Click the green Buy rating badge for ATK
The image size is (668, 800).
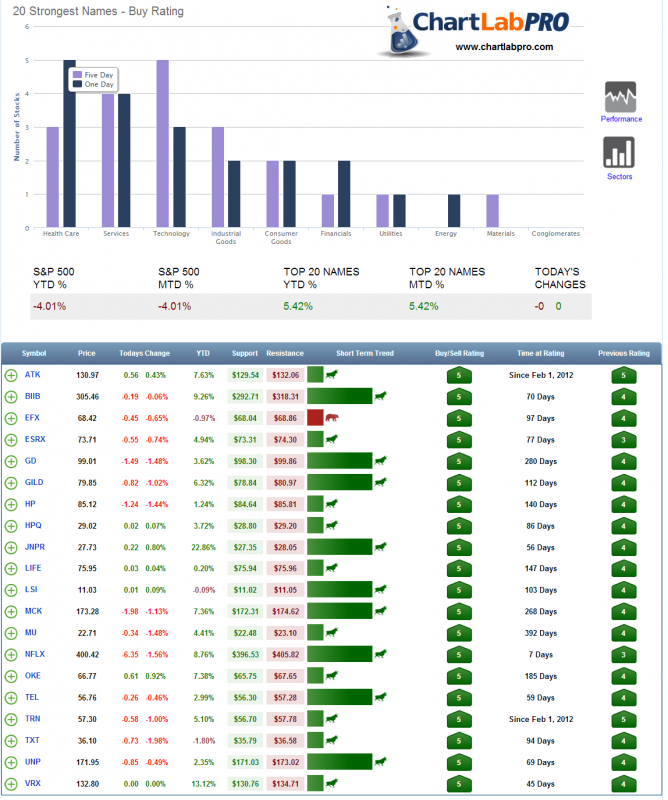point(459,375)
